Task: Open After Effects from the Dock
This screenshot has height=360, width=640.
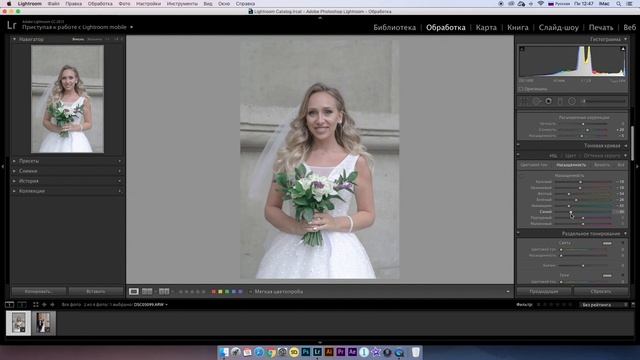Action: (x=352, y=352)
